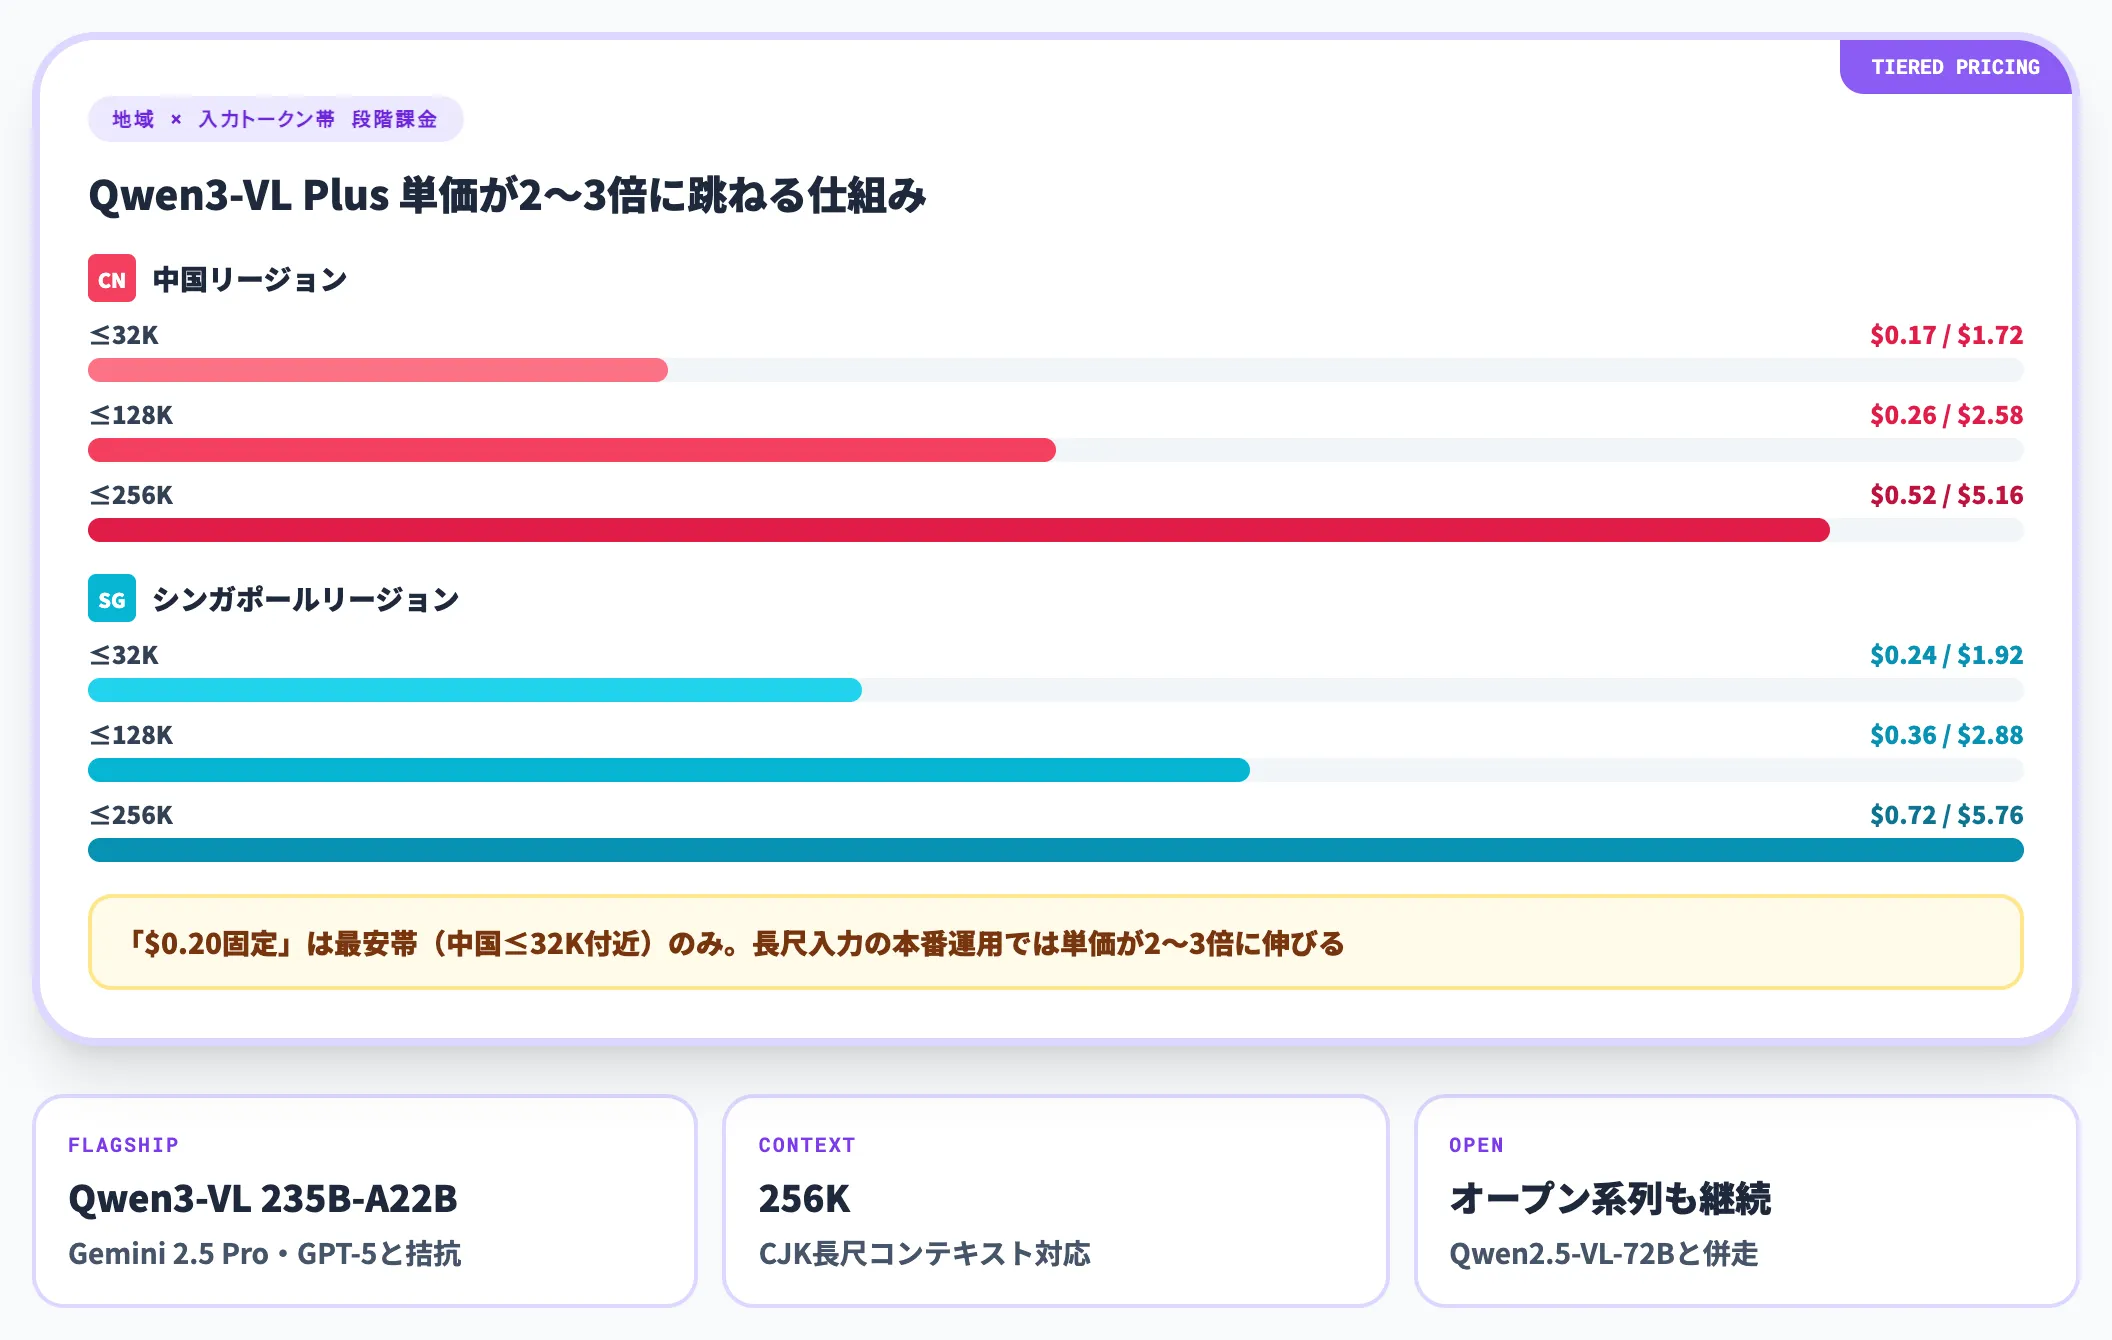Screen dimensions: 2112x1340
Task: Click the China ≤256K progress bar
Action: pyautogui.click(x=1056, y=530)
